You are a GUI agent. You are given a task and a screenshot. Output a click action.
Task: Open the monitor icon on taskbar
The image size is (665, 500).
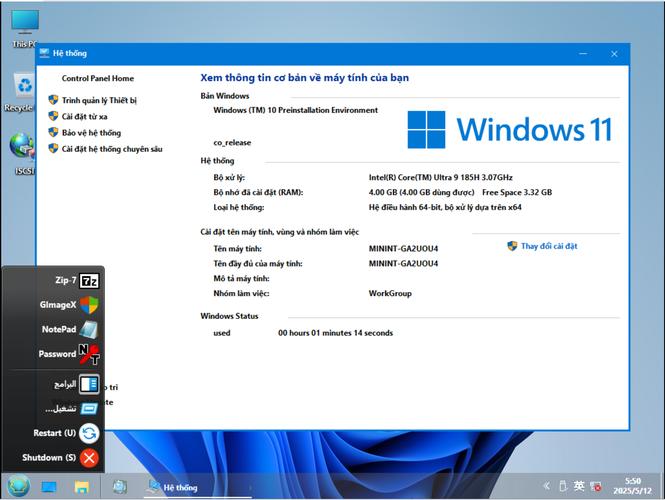(x=49, y=487)
